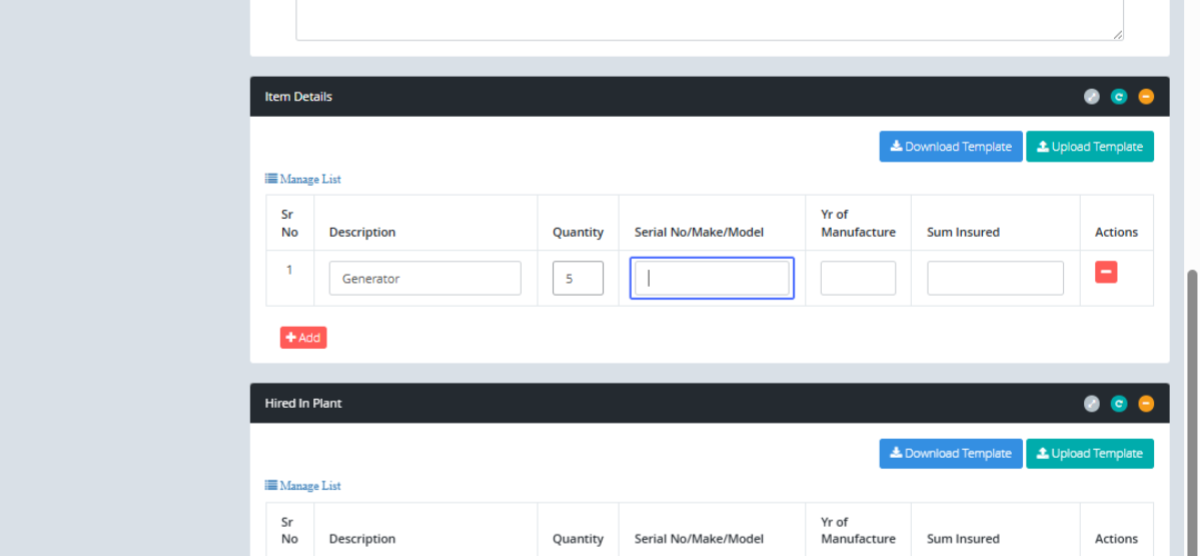
Task: Select the Quantity field showing 5
Action: coord(577,279)
